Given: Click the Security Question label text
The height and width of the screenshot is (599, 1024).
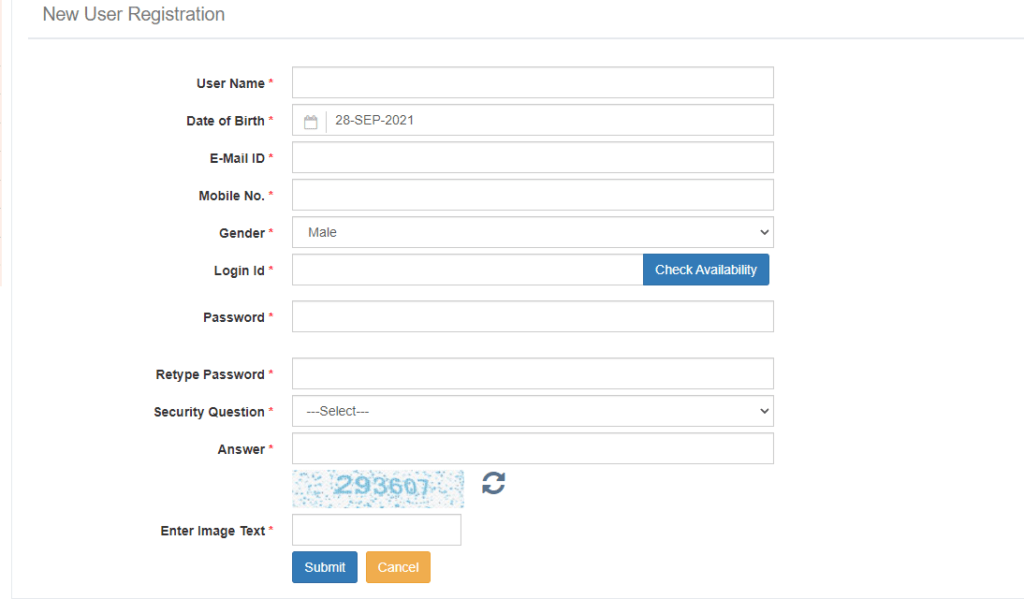Looking at the screenshot, I should 209,412.
